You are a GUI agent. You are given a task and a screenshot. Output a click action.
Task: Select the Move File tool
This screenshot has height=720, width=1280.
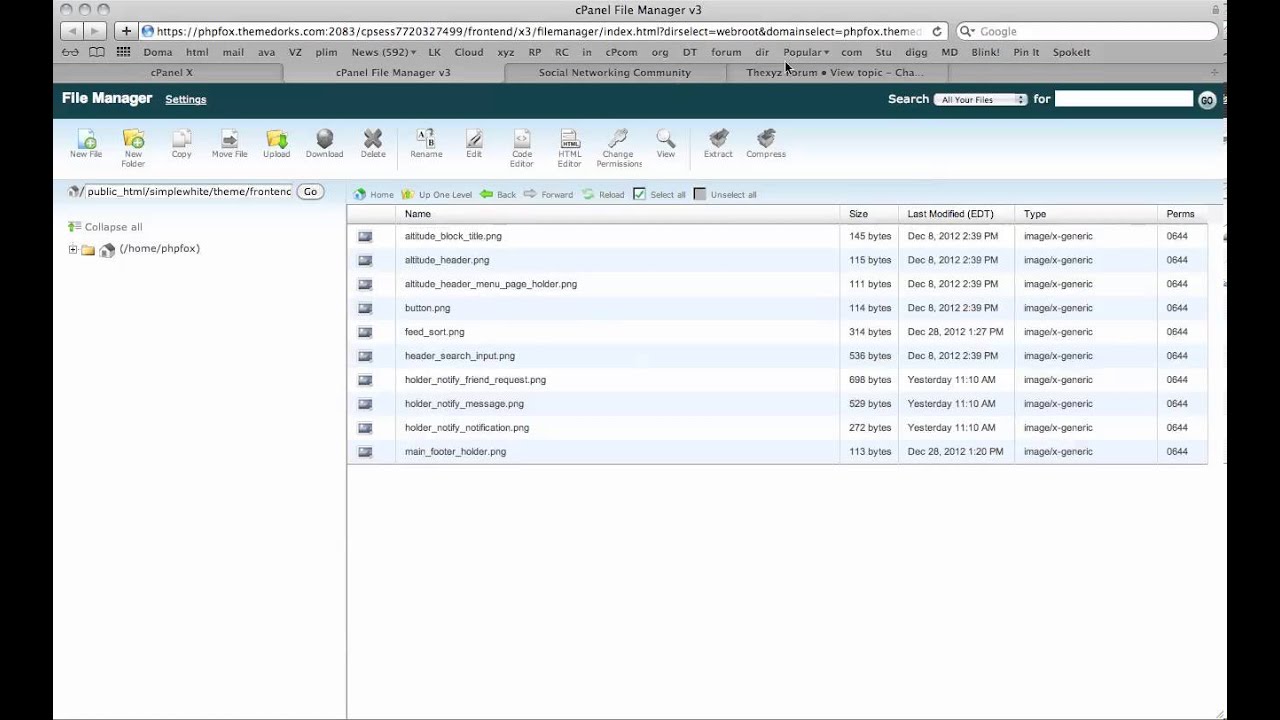pos(229,144)
